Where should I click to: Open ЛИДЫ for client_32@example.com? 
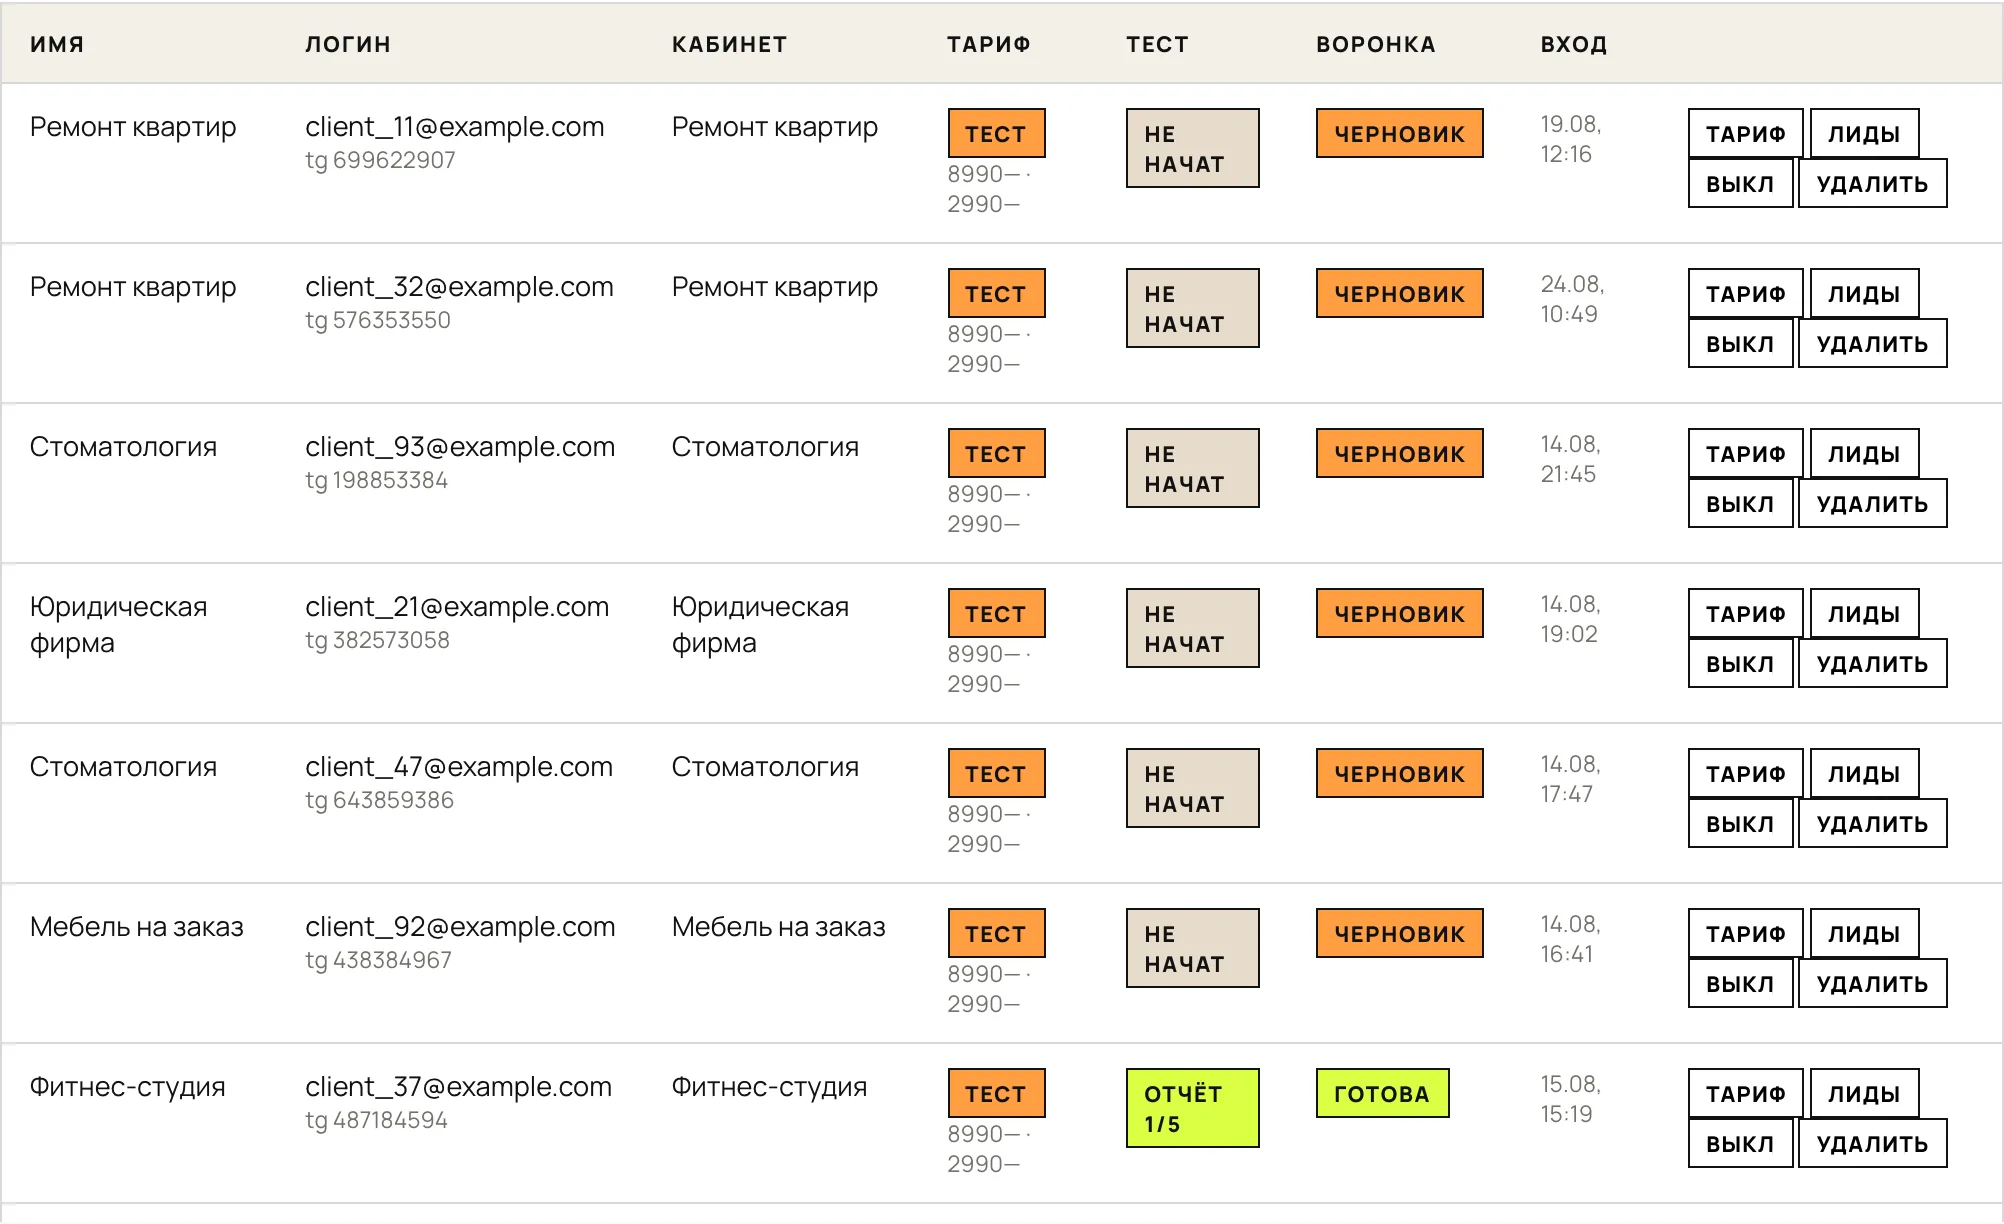1864,293
